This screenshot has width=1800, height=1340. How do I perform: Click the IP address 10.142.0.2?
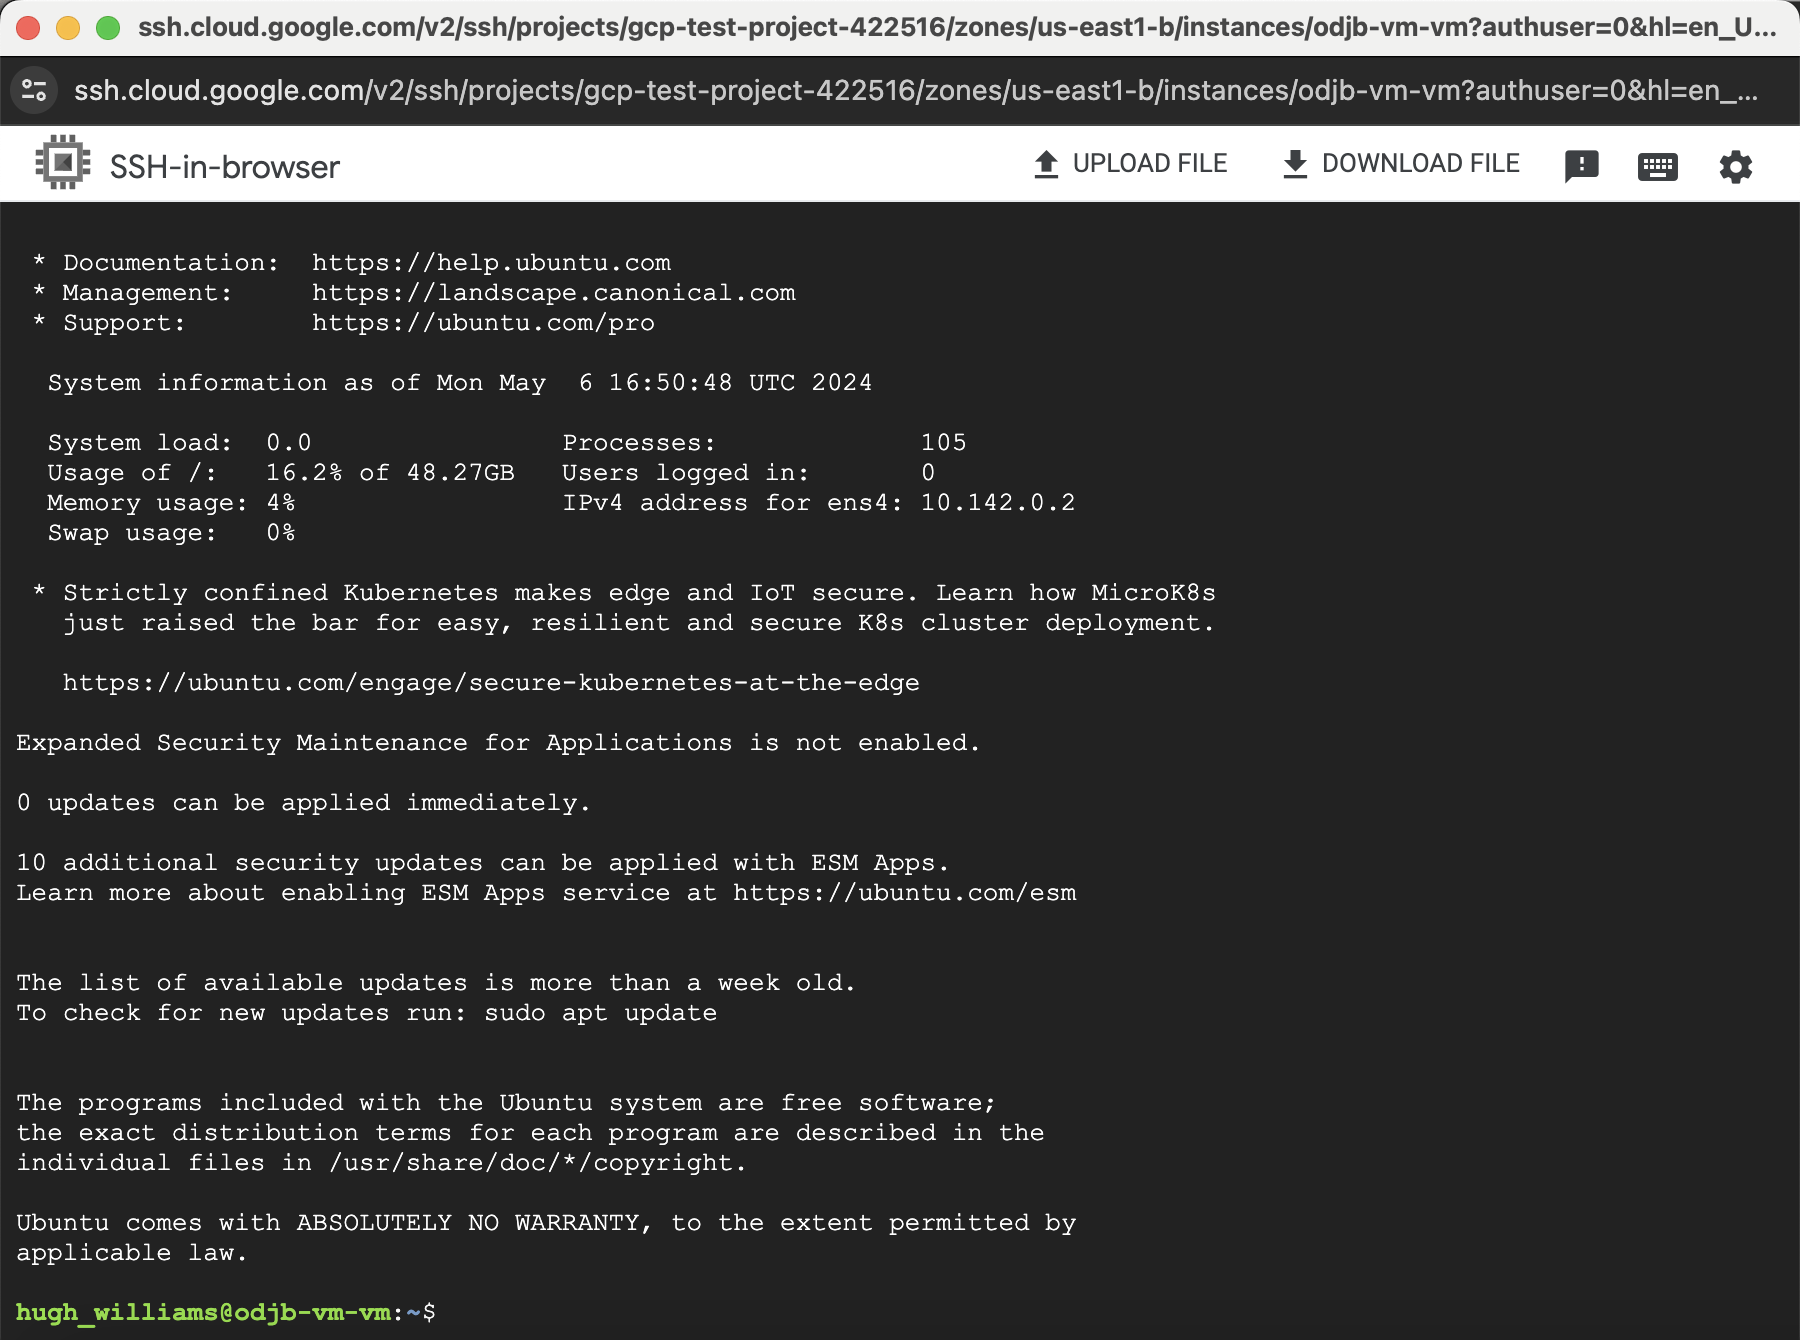point(998,503)
